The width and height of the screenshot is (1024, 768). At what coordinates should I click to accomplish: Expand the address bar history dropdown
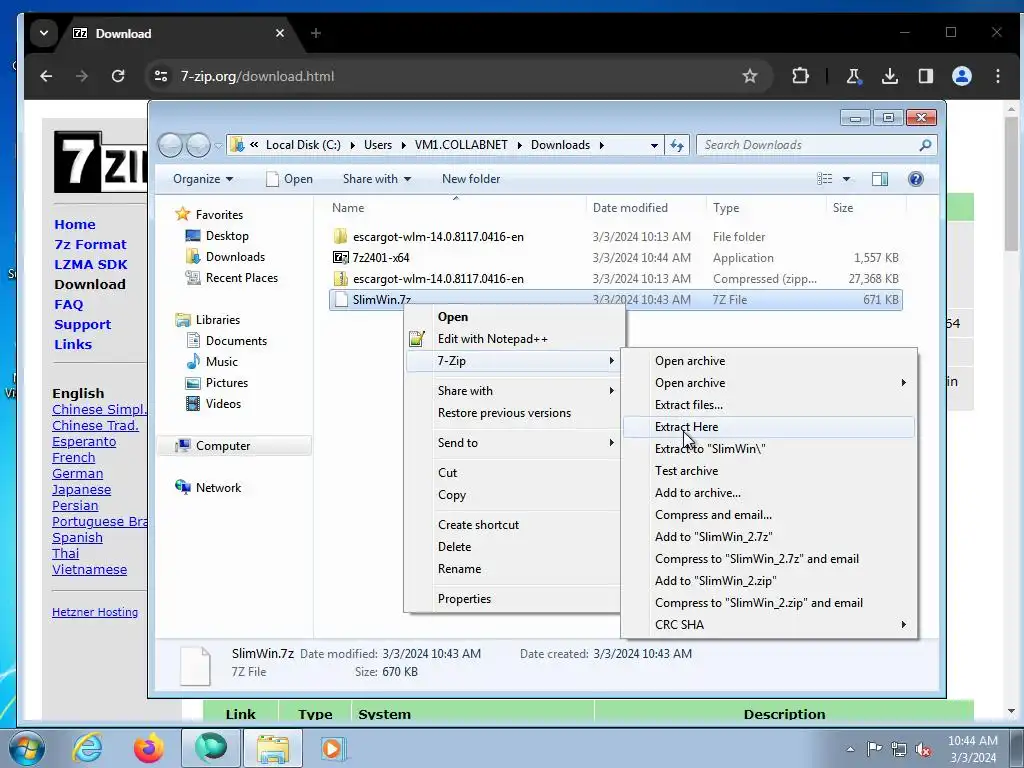point(654,145)
